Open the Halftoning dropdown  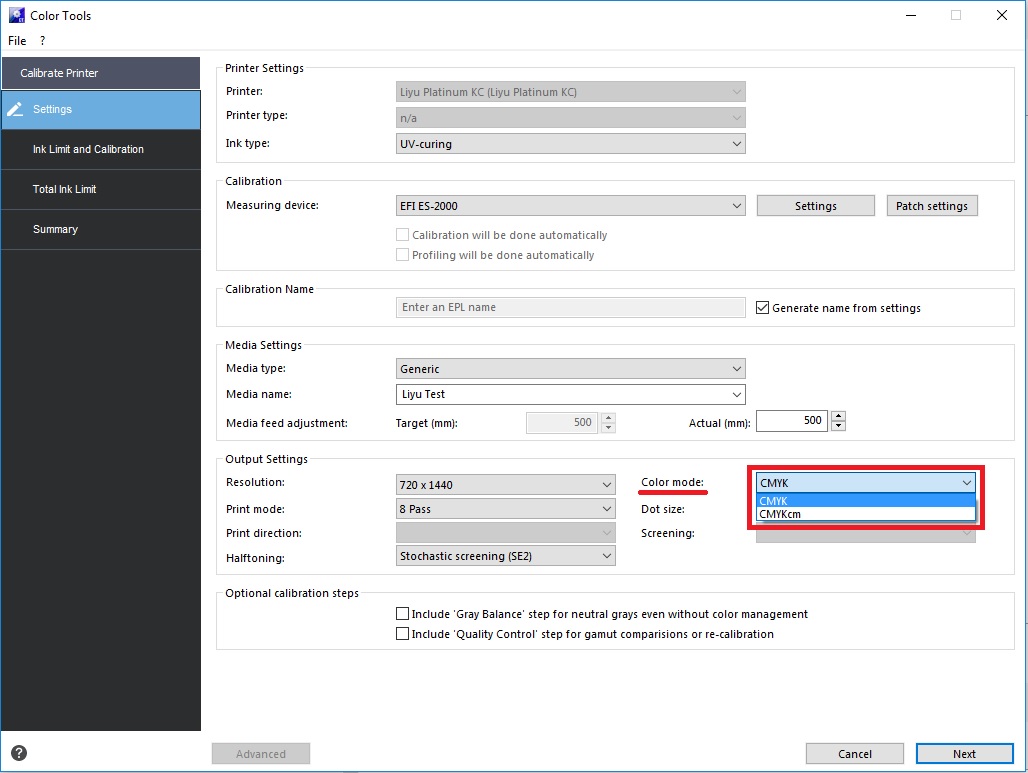click(506, 556)
